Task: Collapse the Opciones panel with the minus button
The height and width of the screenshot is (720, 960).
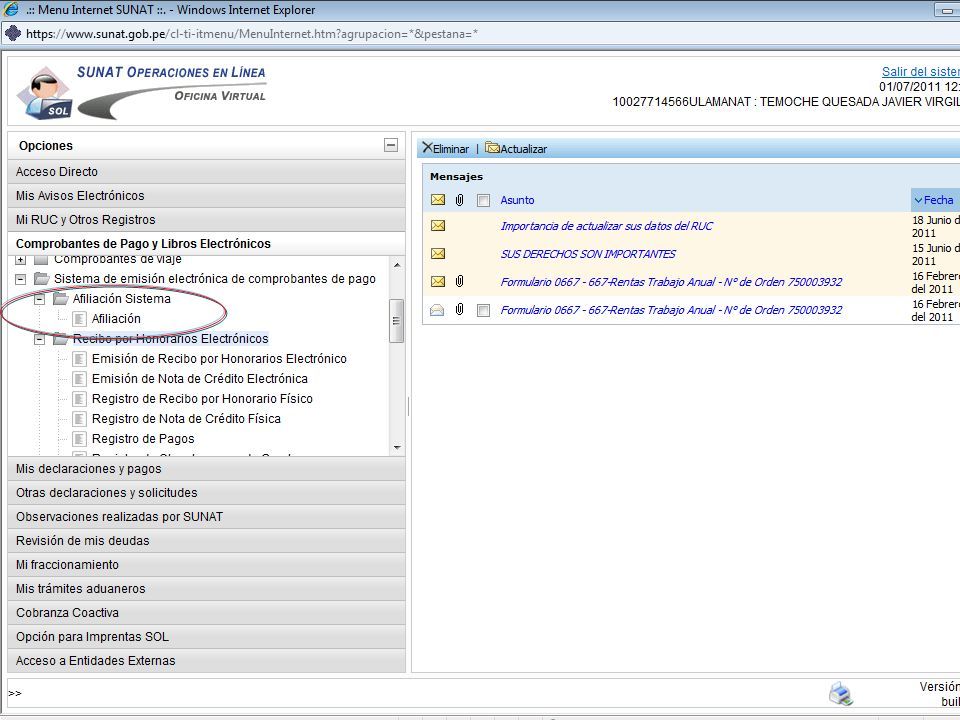Action: point(391,145)
